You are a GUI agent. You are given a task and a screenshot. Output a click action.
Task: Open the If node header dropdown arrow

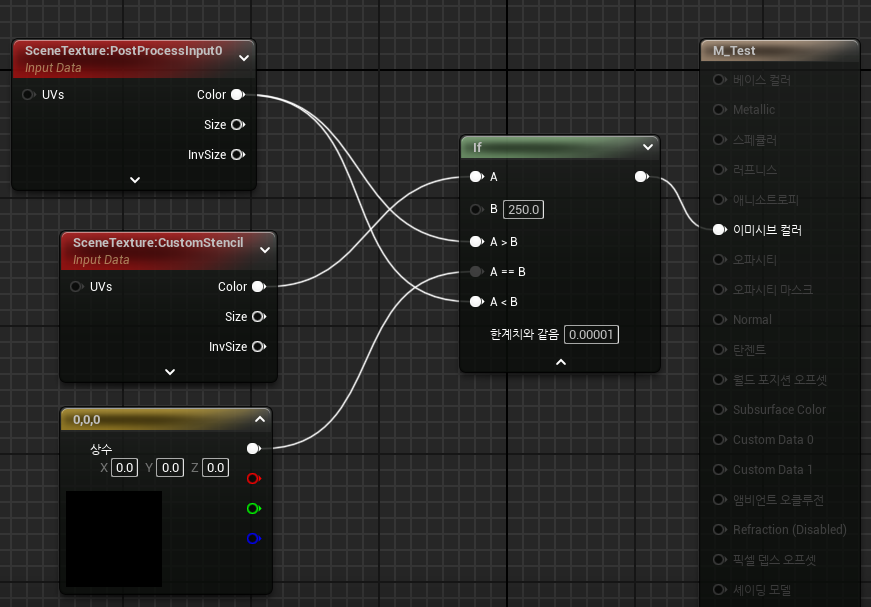click(648, 147)
